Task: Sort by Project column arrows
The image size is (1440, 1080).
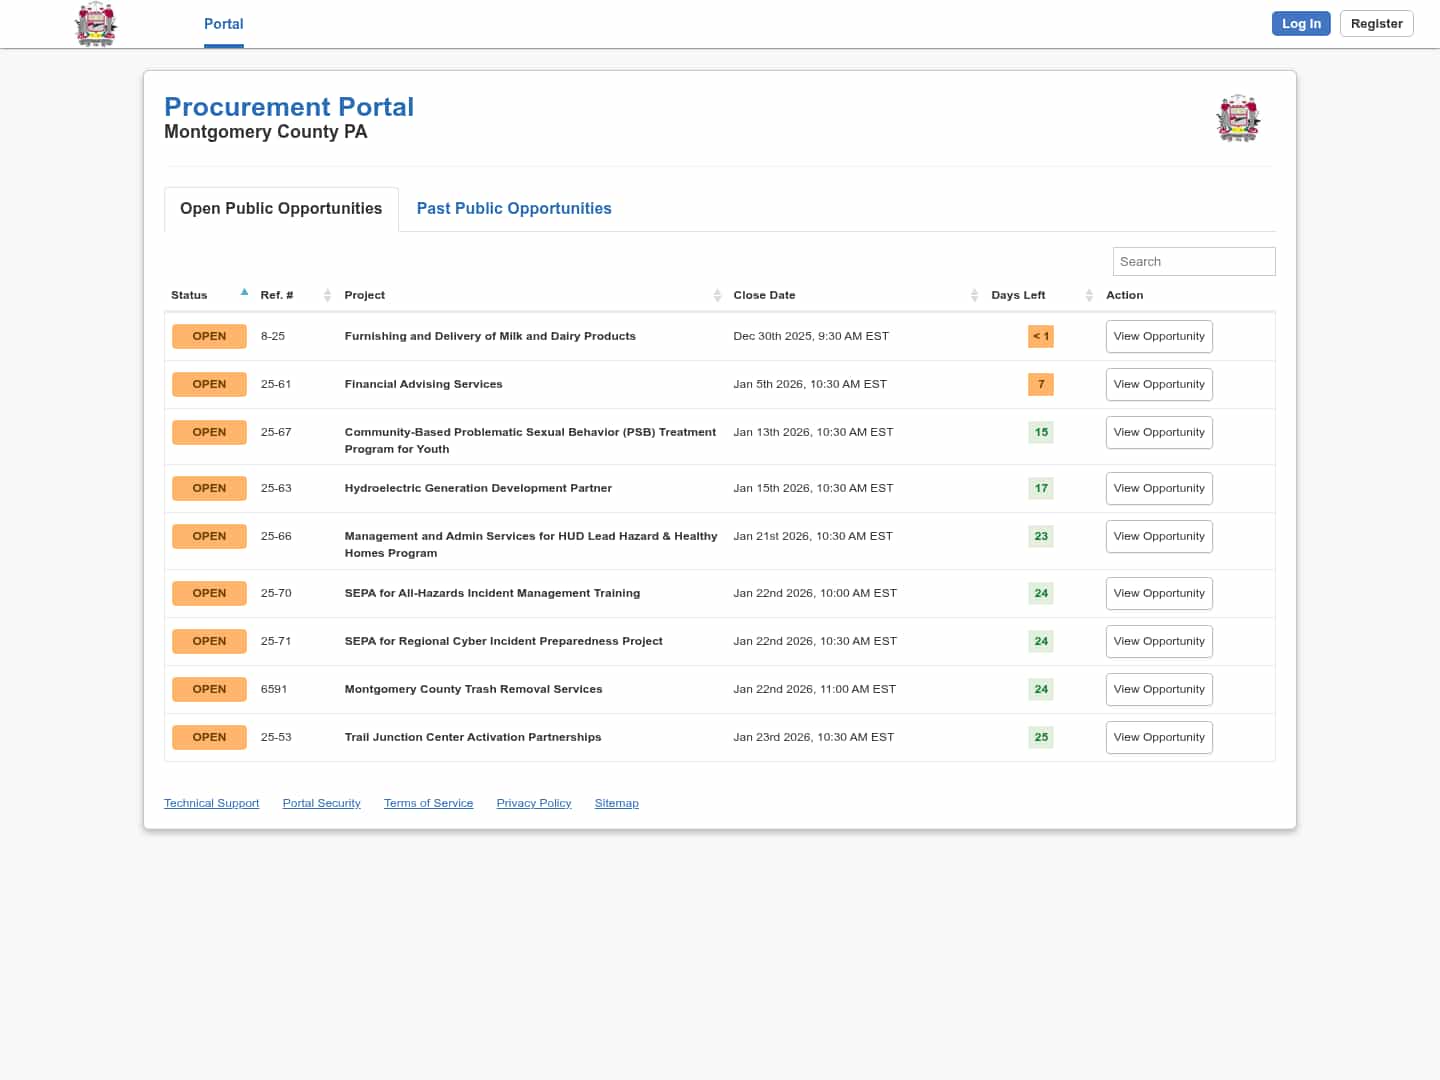Action: point(717,295)
